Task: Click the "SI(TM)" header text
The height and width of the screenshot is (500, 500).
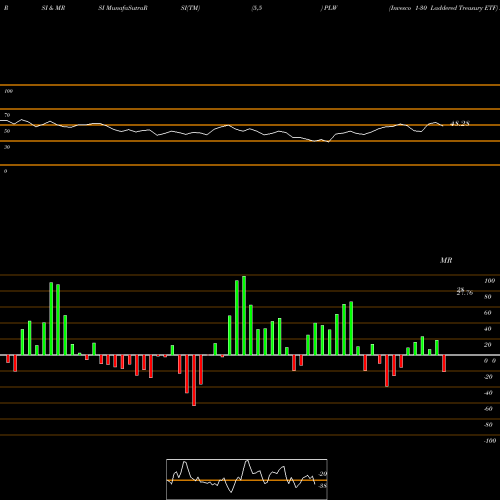Action: click(x=190, y=8)
